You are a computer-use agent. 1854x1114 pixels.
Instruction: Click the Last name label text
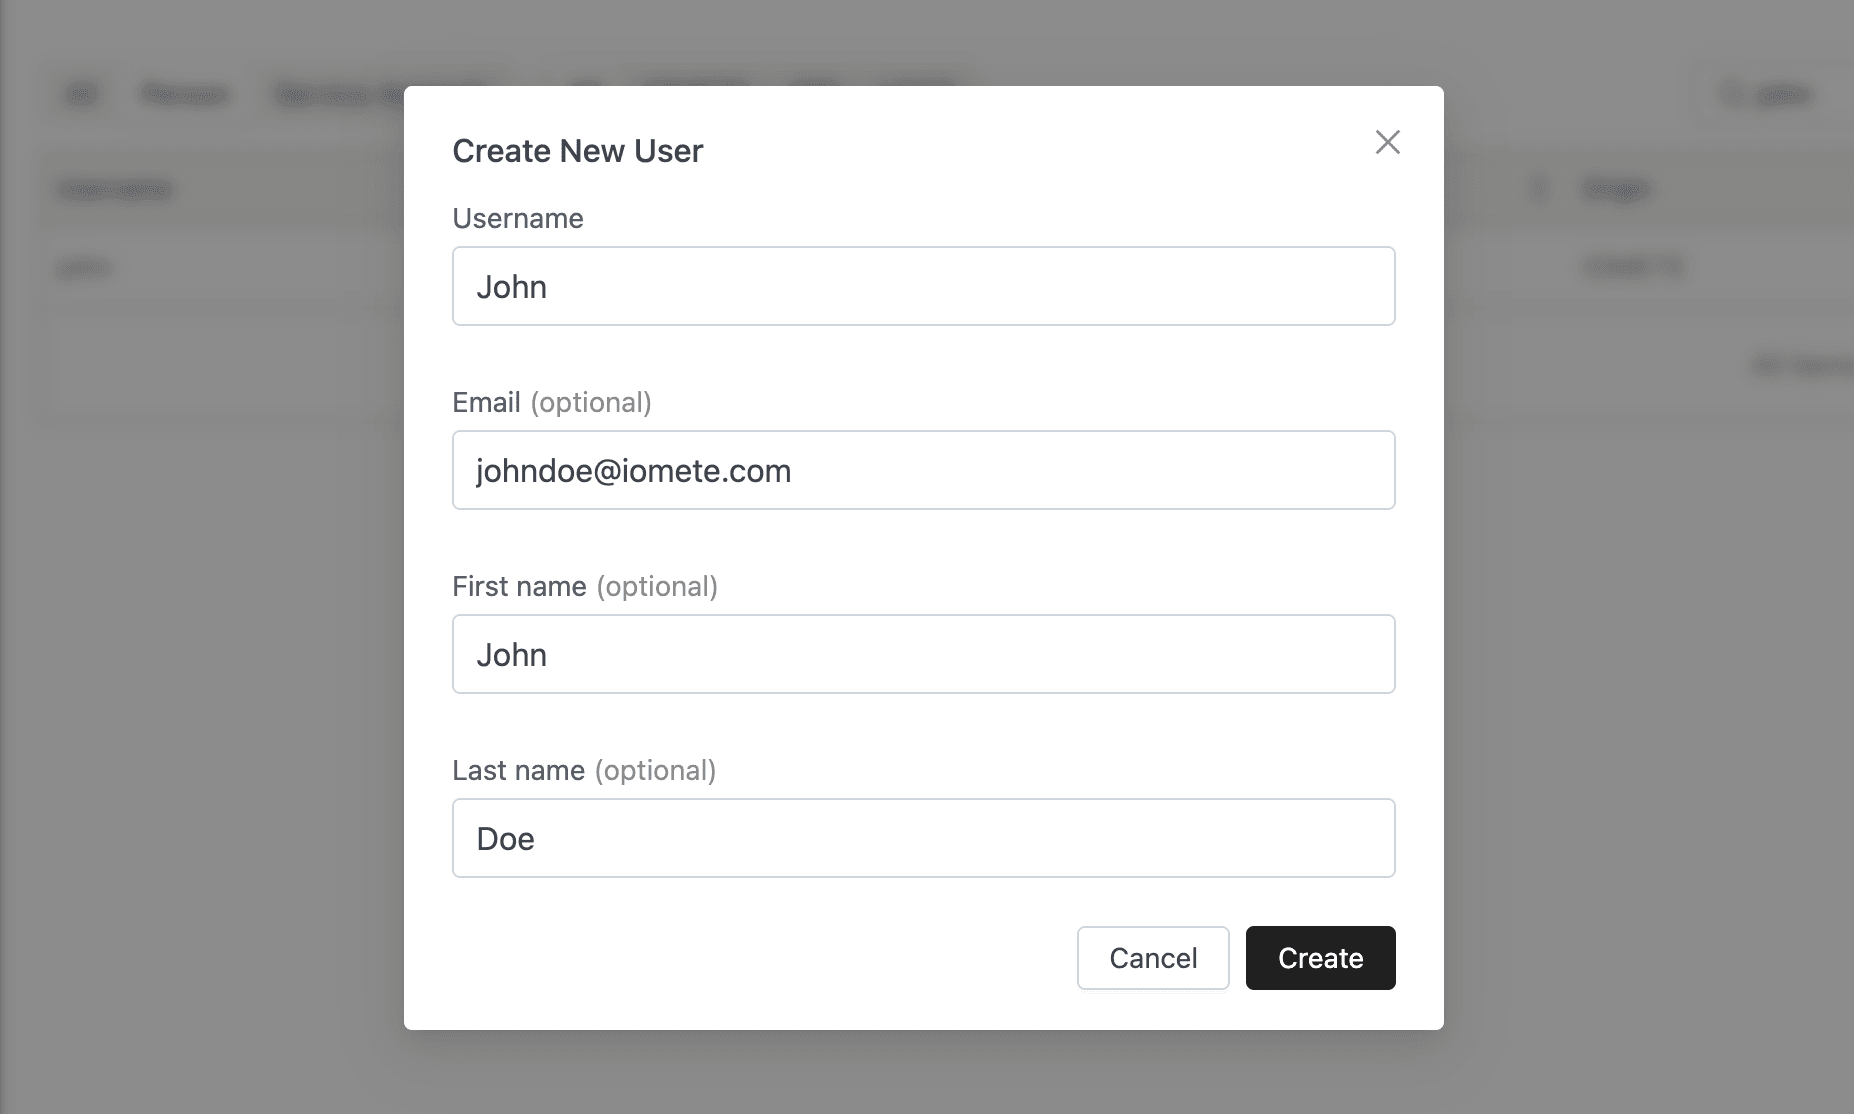pos(518,770)
